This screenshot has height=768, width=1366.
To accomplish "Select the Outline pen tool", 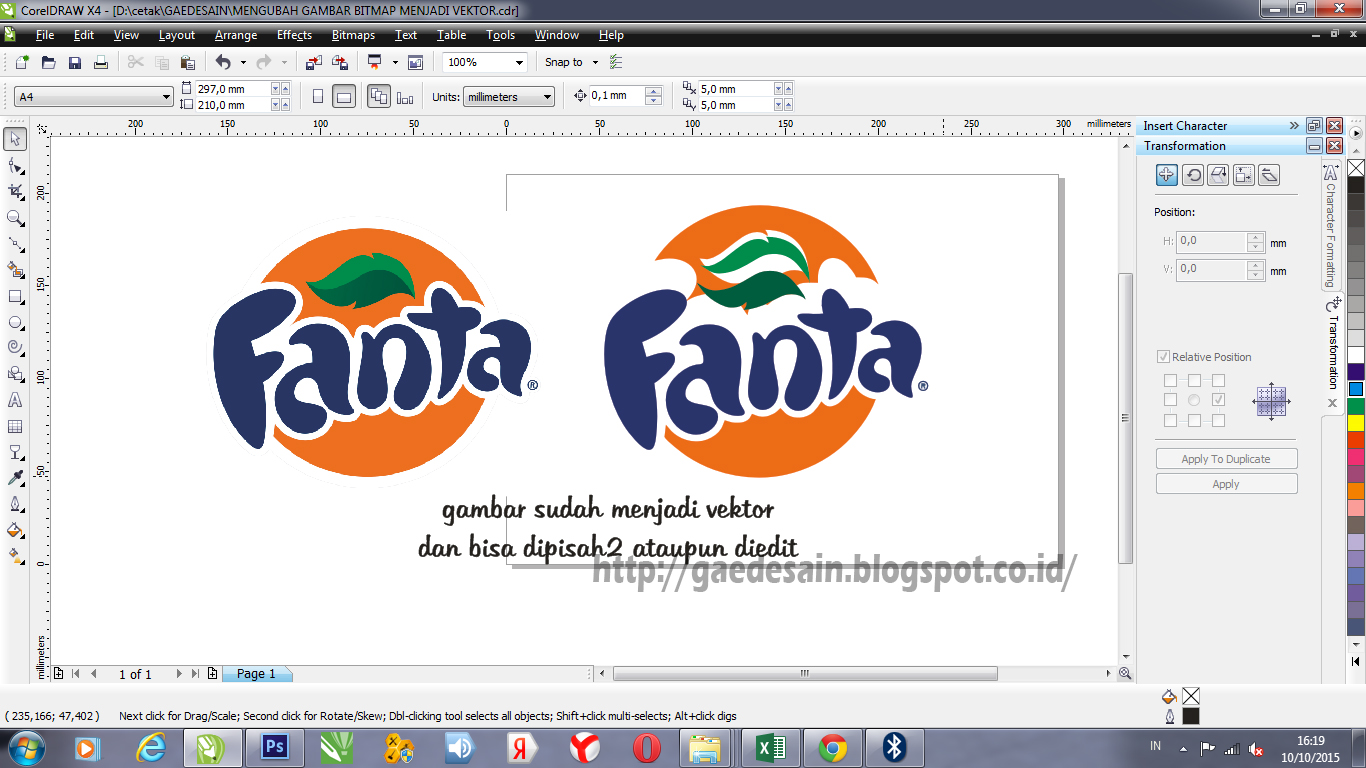I will coord(15,504).
